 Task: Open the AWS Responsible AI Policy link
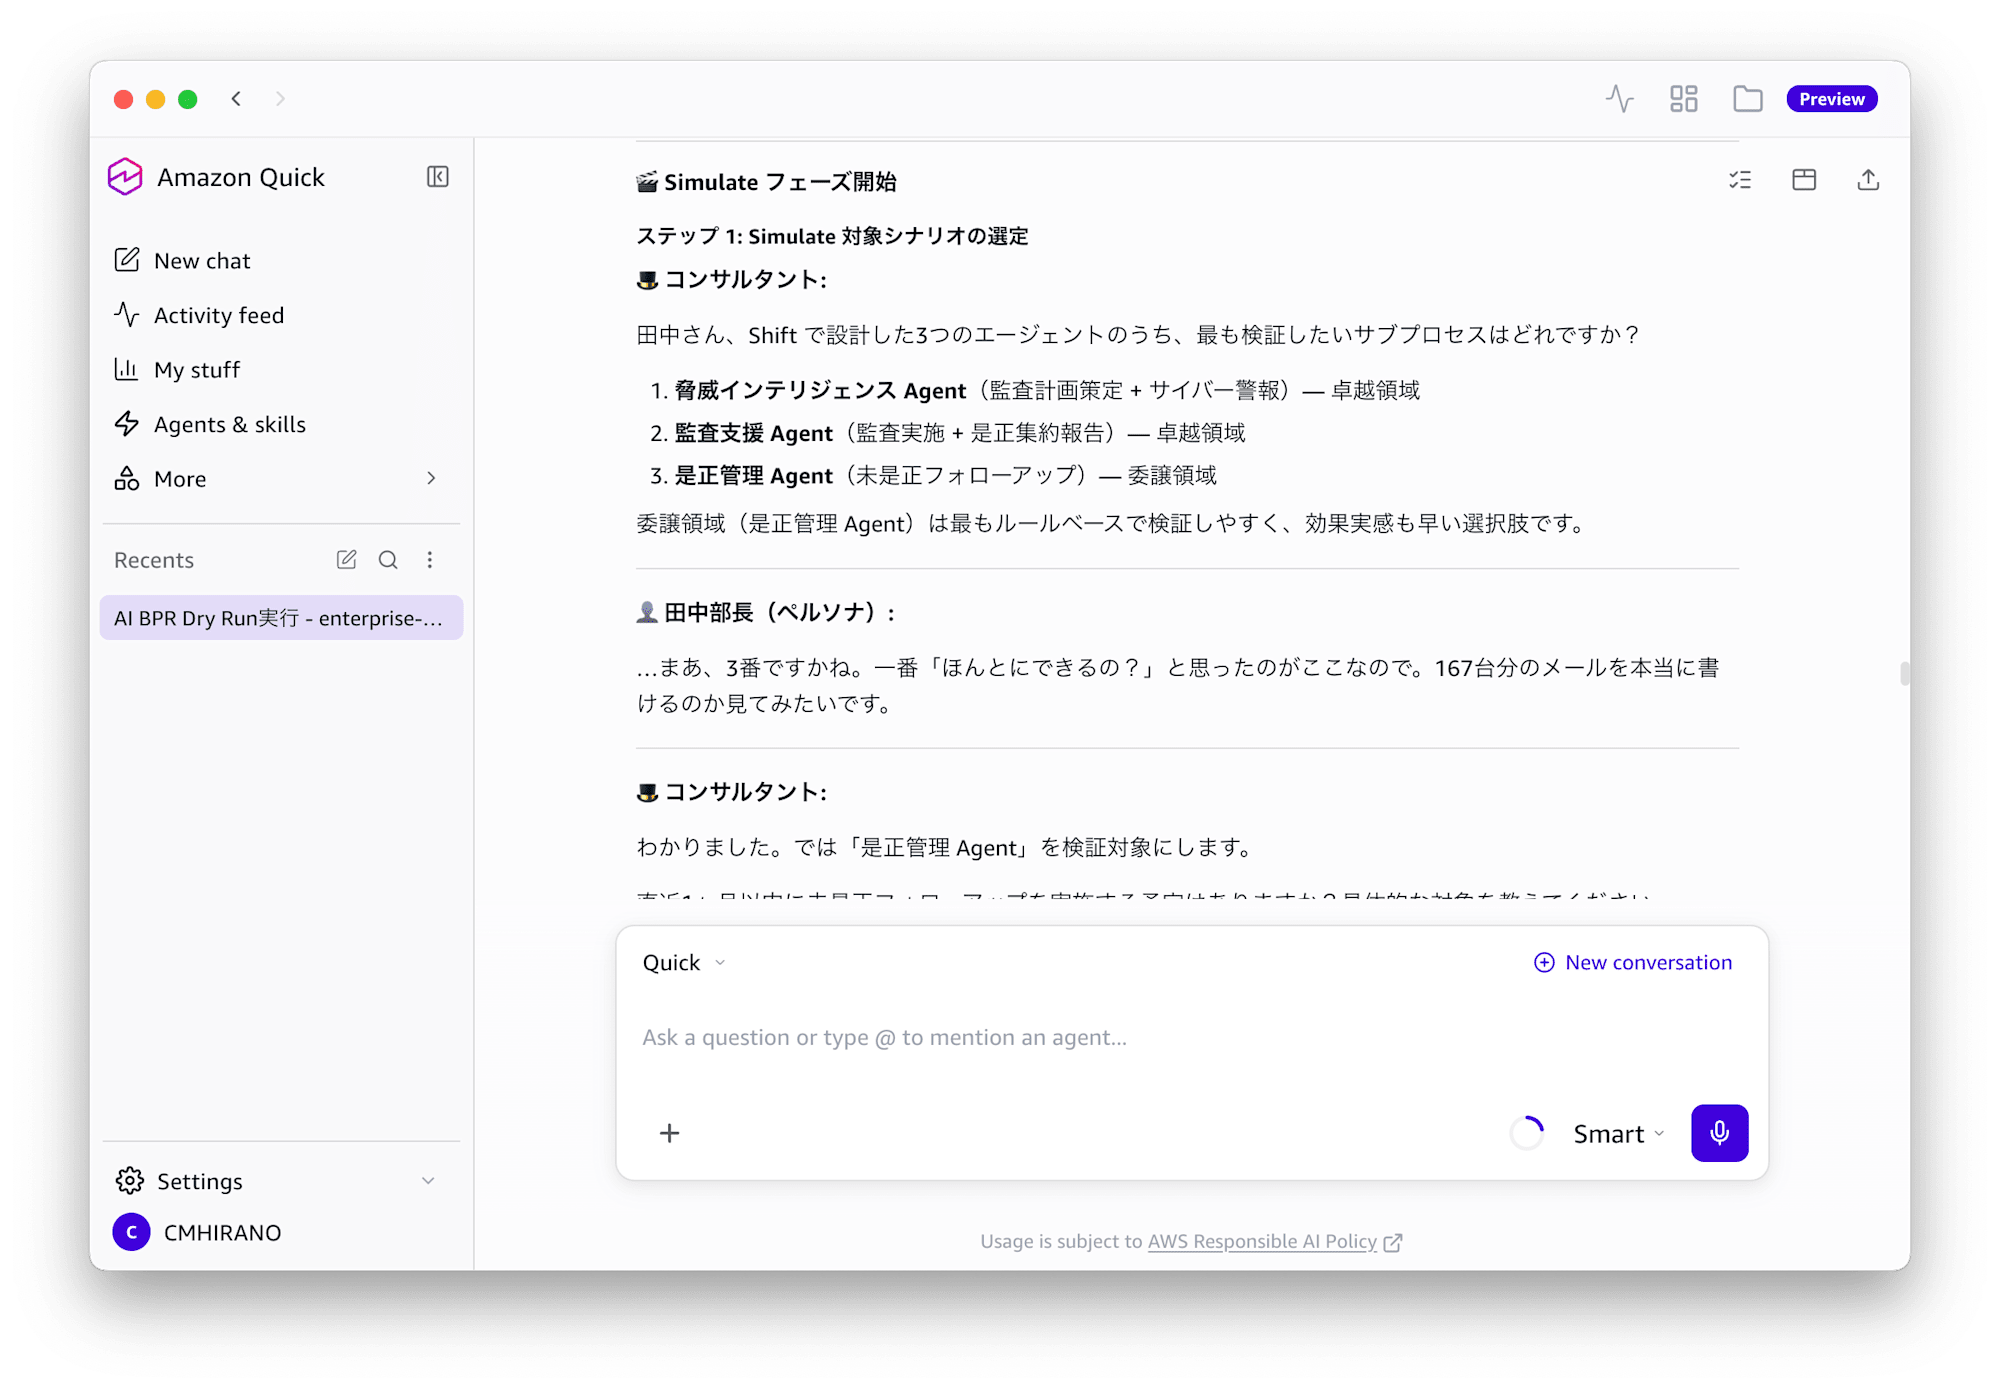(1262, 1241)
